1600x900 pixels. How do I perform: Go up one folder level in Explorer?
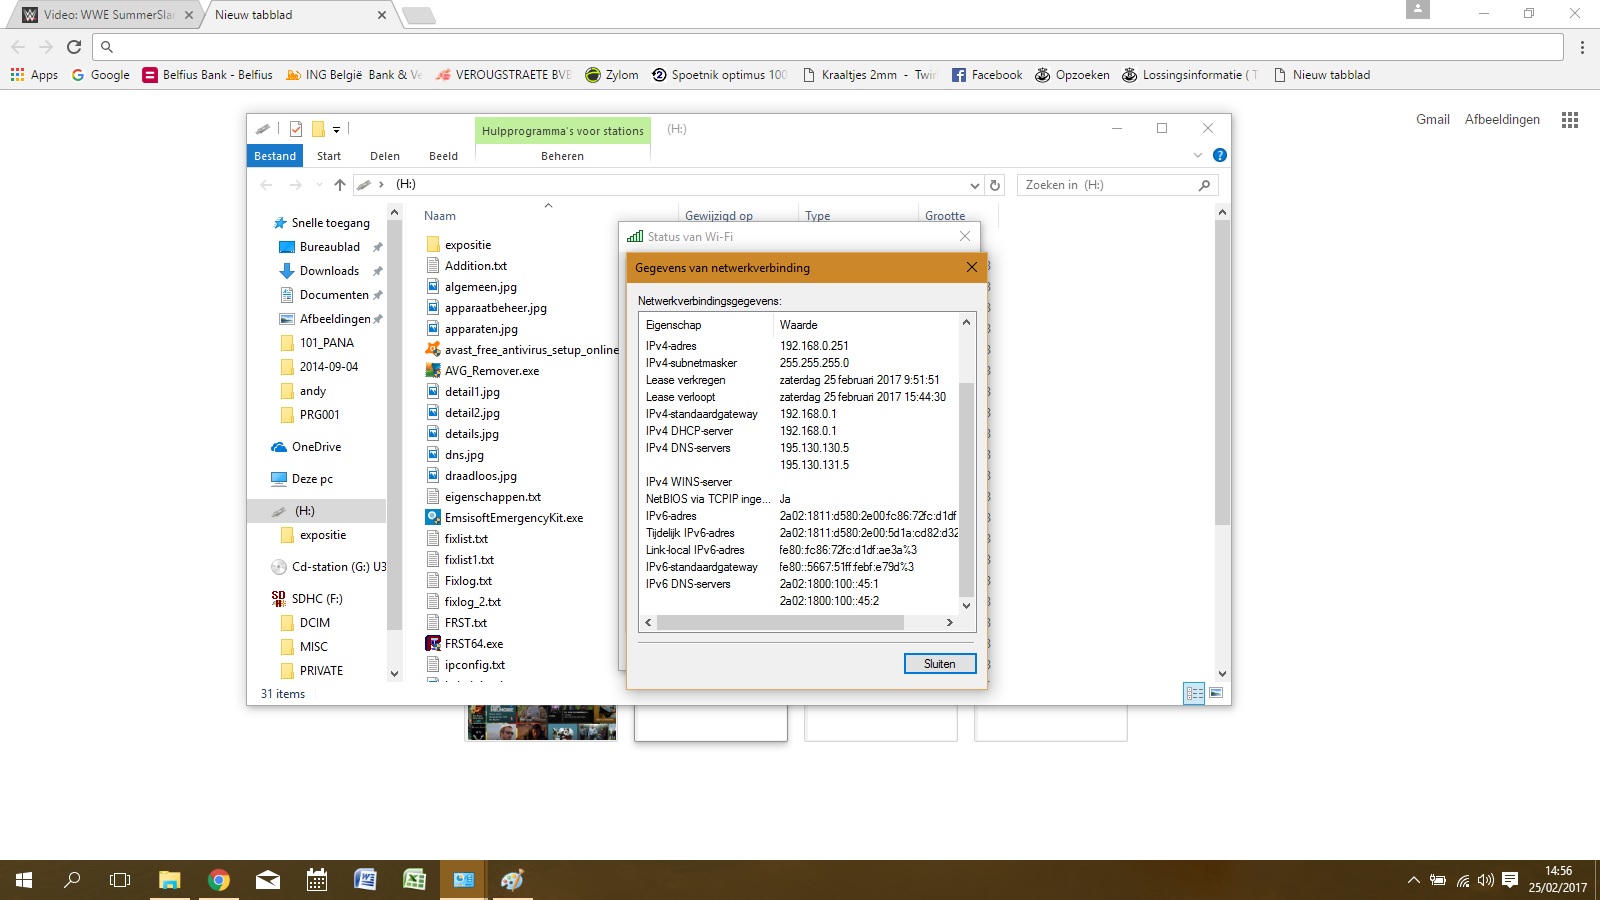click(340, 185)
